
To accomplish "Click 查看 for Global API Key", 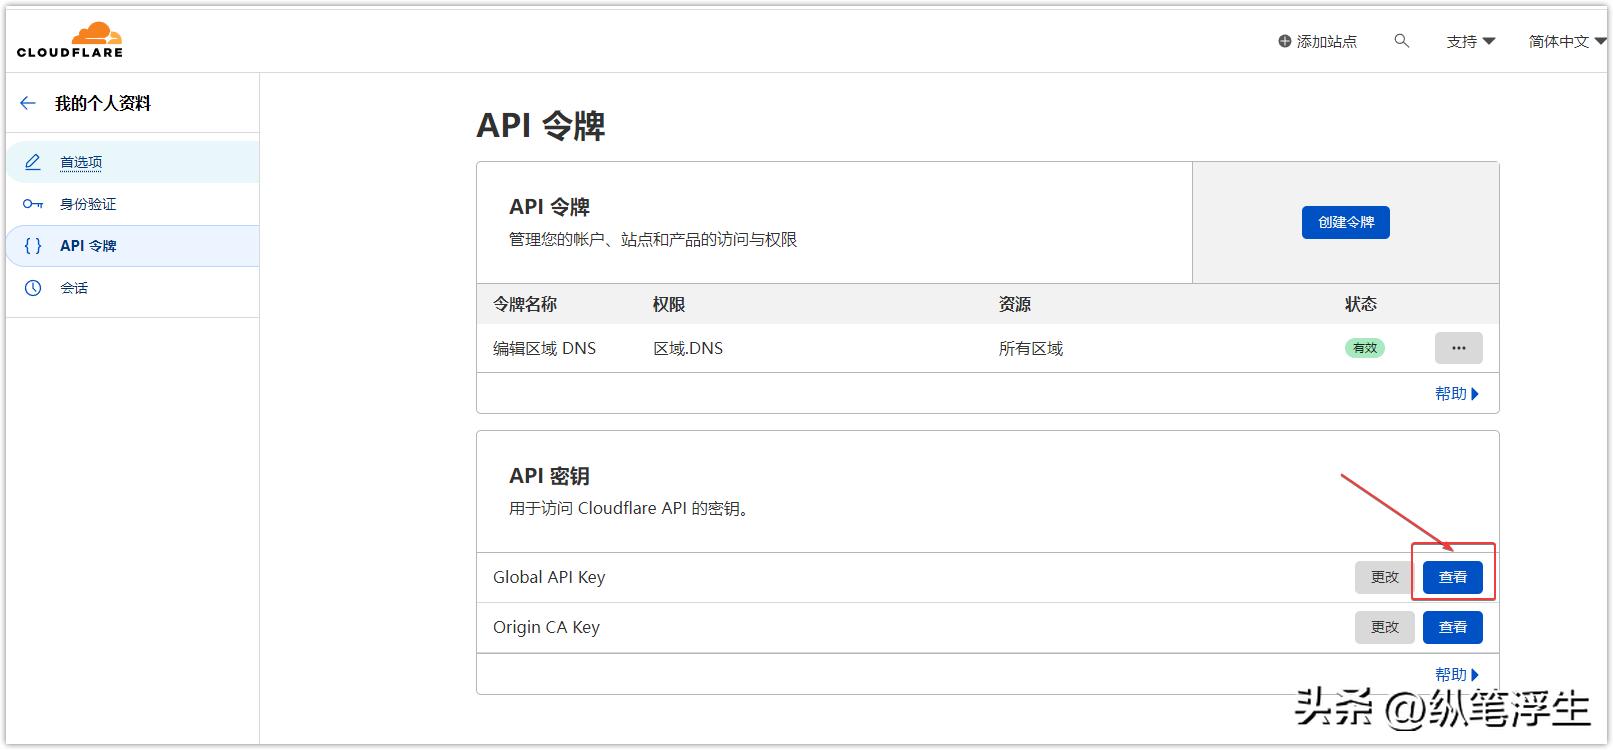I will 1453,577.
